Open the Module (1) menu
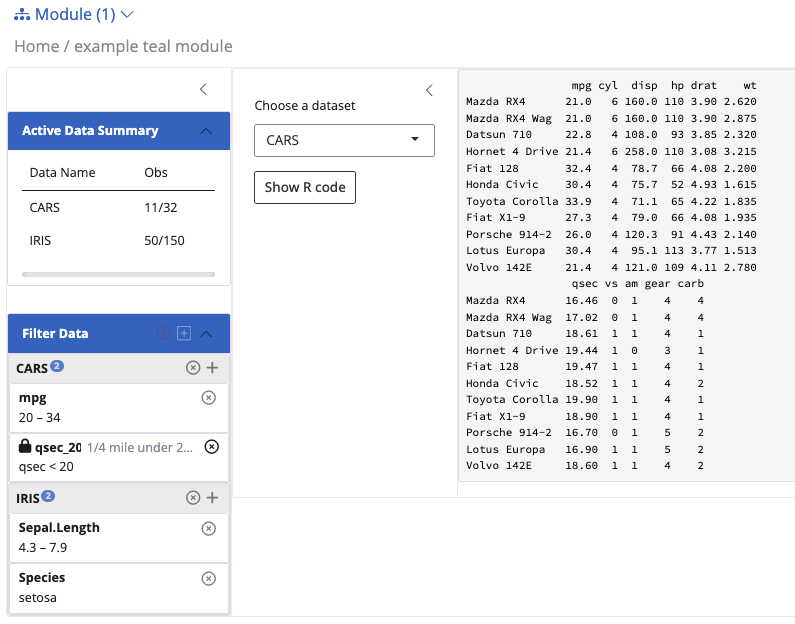This screenshot has height=624, width=795. [x=75, y=15]
